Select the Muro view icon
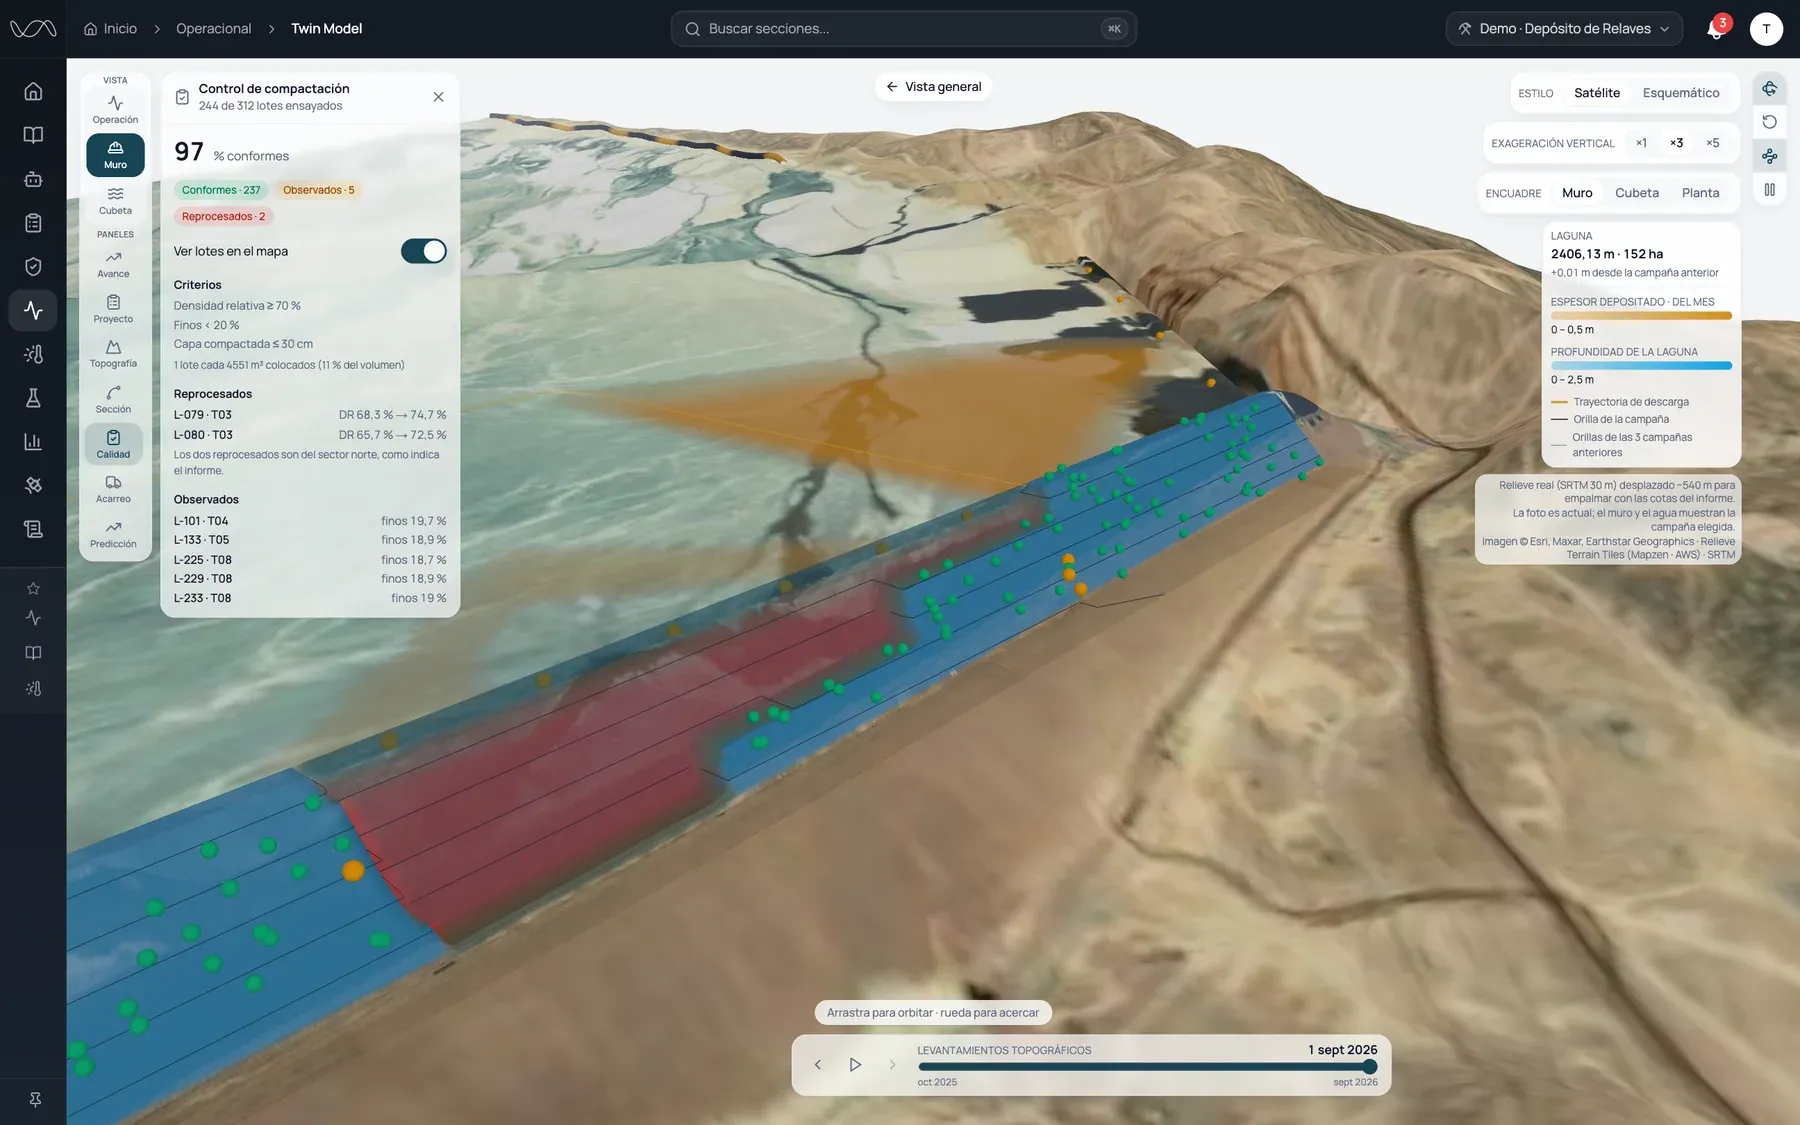 tap(115, 155)
